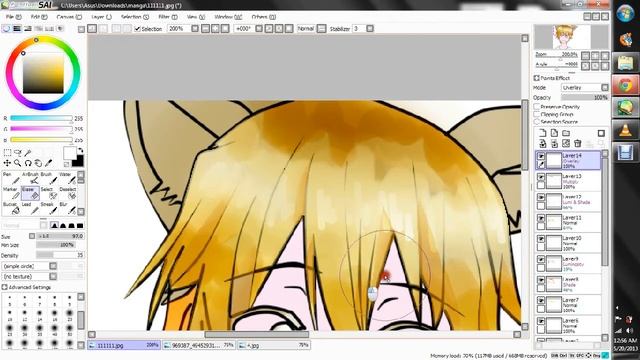Open the Stabilizer value dropdown
The image size is (640, 360).
[370, 29]
